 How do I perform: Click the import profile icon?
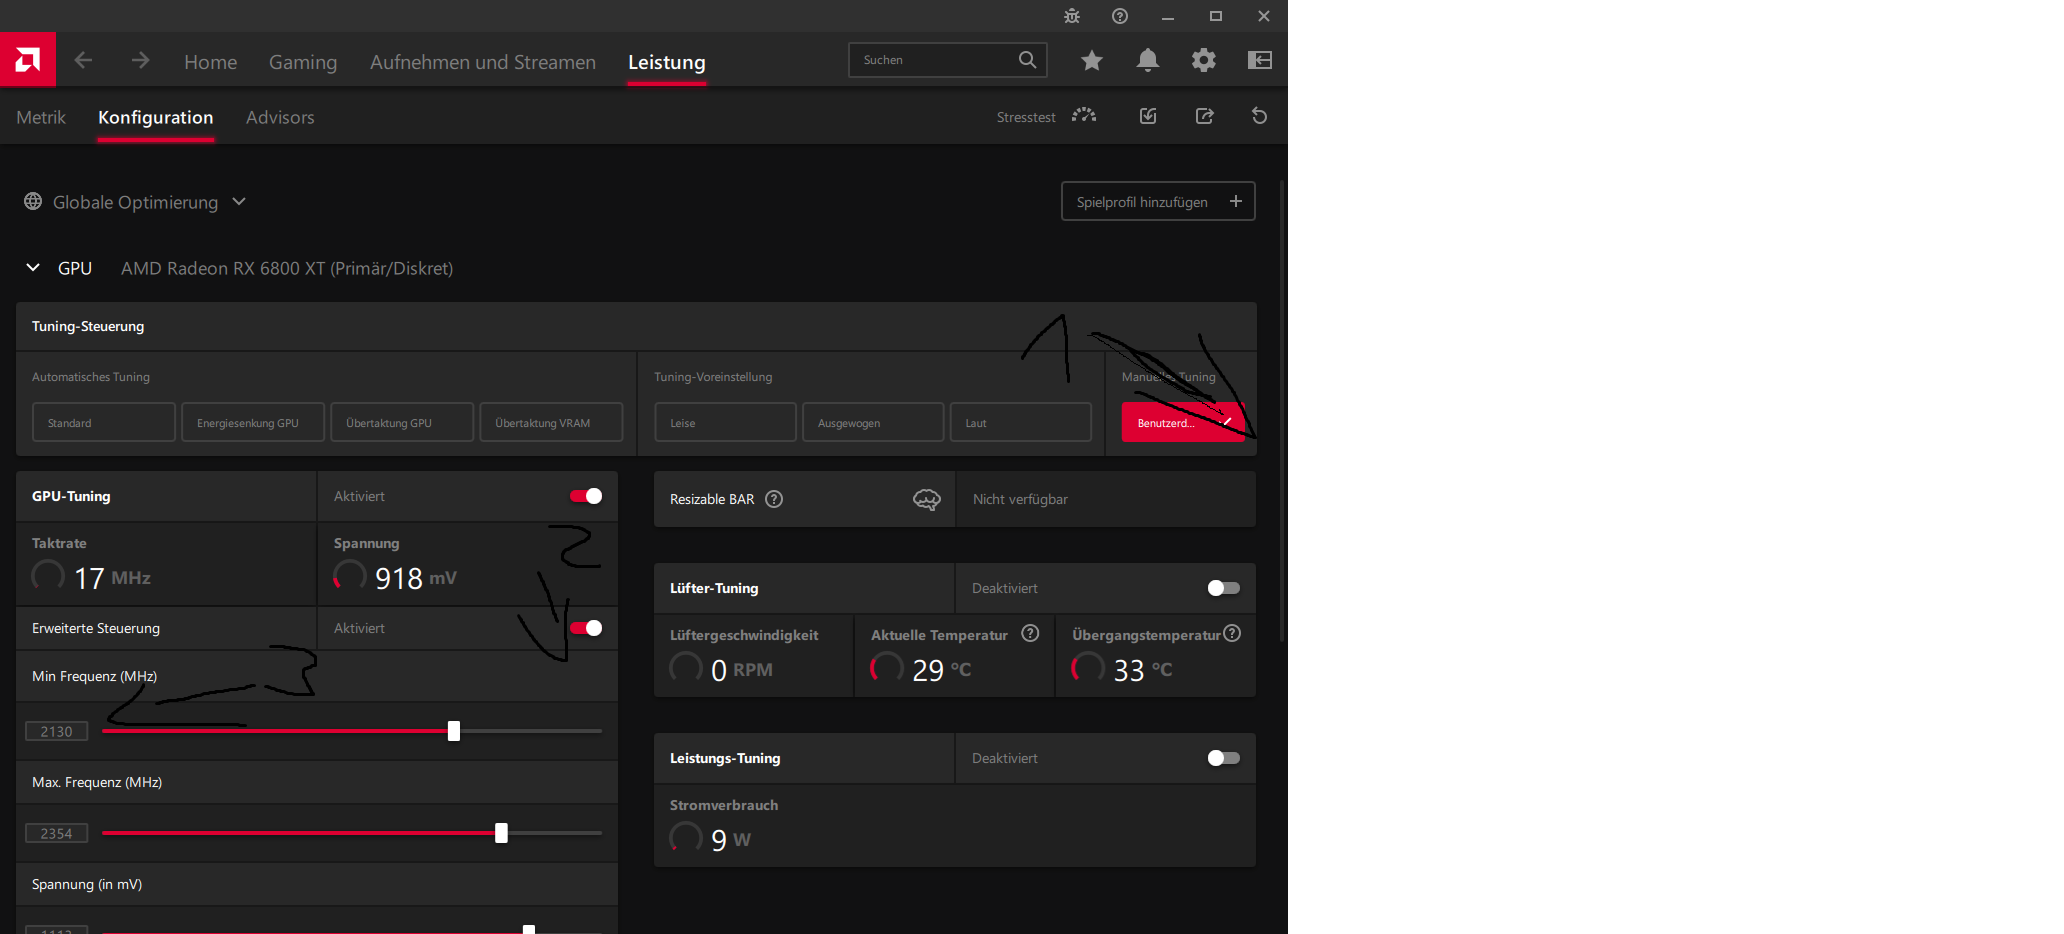click(1148, 116)
